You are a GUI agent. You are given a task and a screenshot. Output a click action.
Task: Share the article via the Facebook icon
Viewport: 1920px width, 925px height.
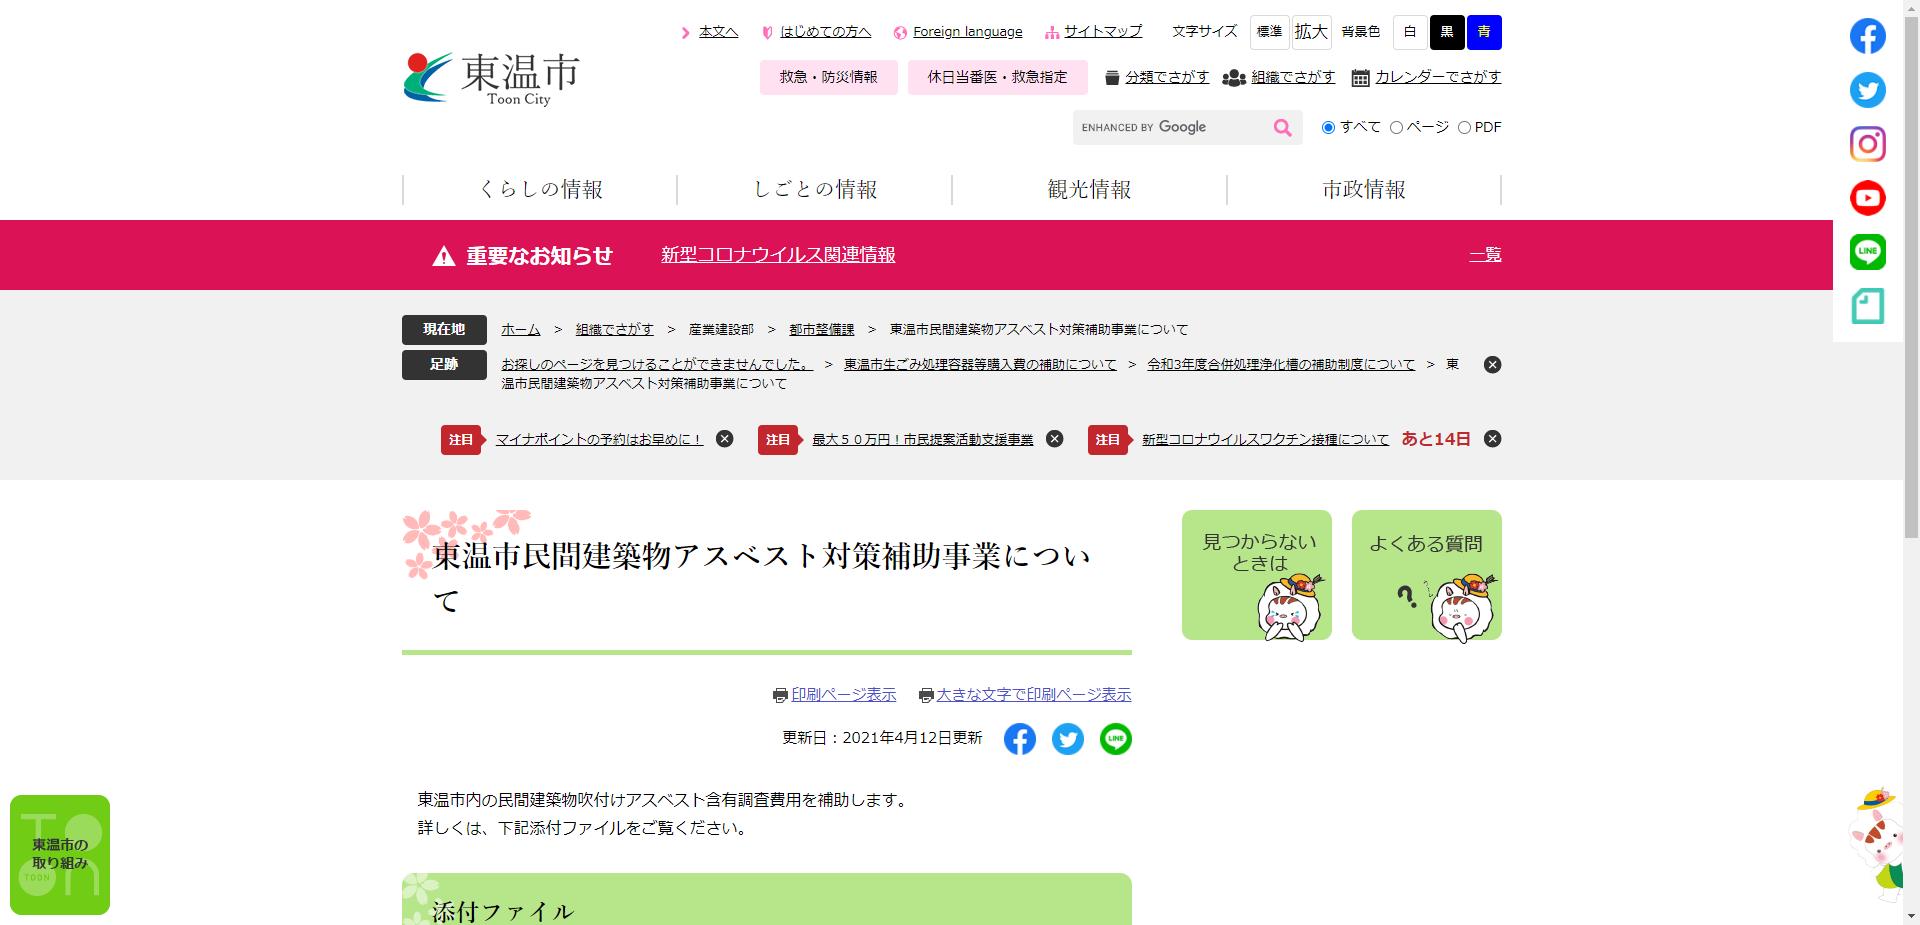[1020, 739]
